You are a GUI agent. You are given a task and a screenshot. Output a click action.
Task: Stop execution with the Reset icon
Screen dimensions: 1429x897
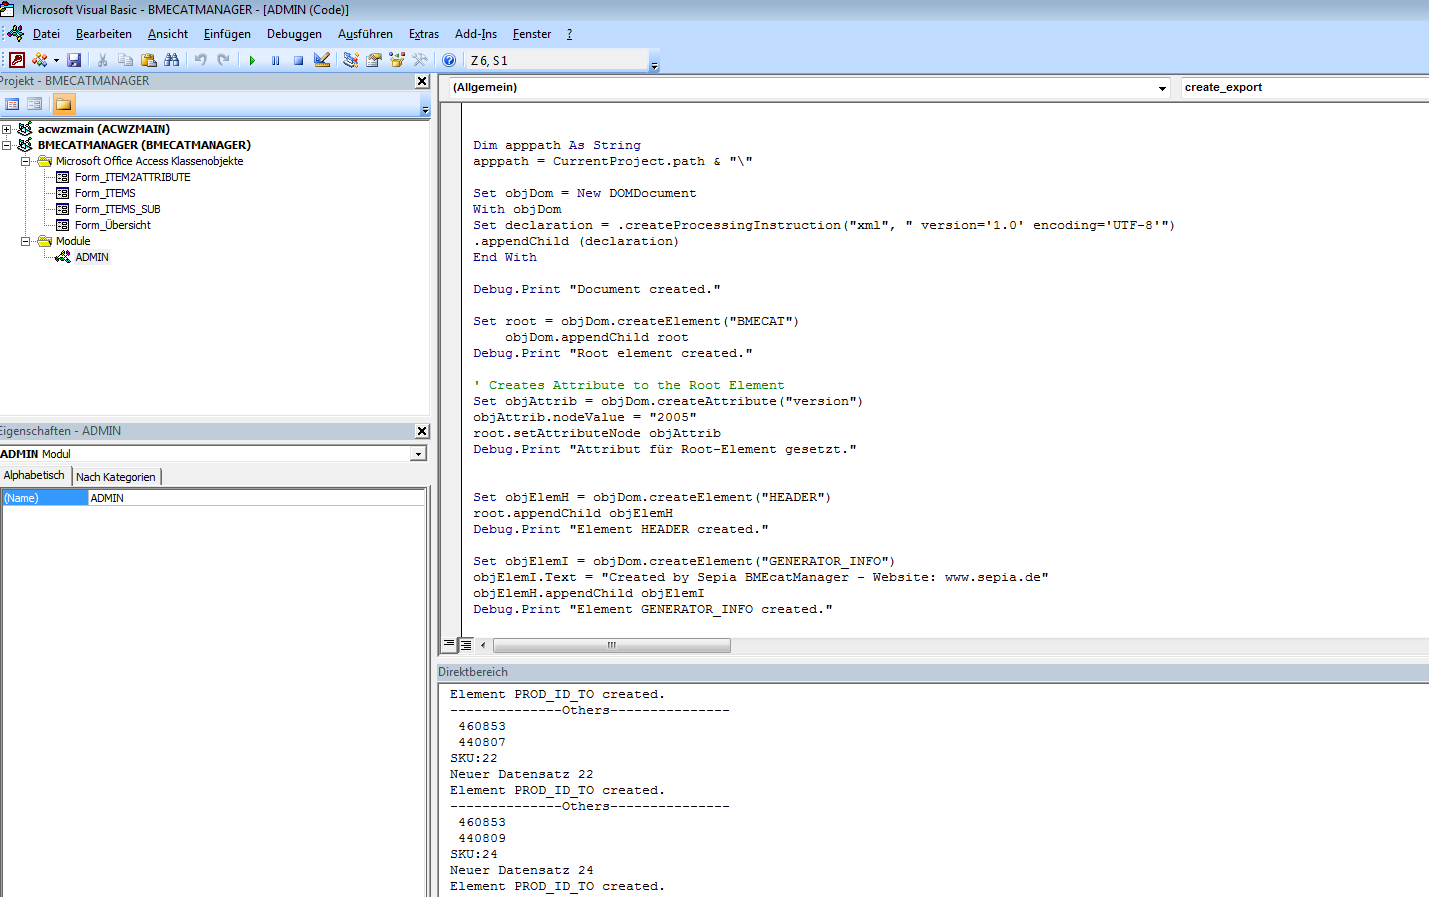[297, 60]
